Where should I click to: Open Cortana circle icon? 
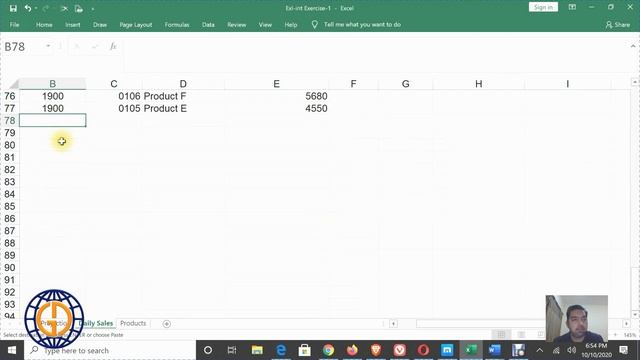pos(208,350)
